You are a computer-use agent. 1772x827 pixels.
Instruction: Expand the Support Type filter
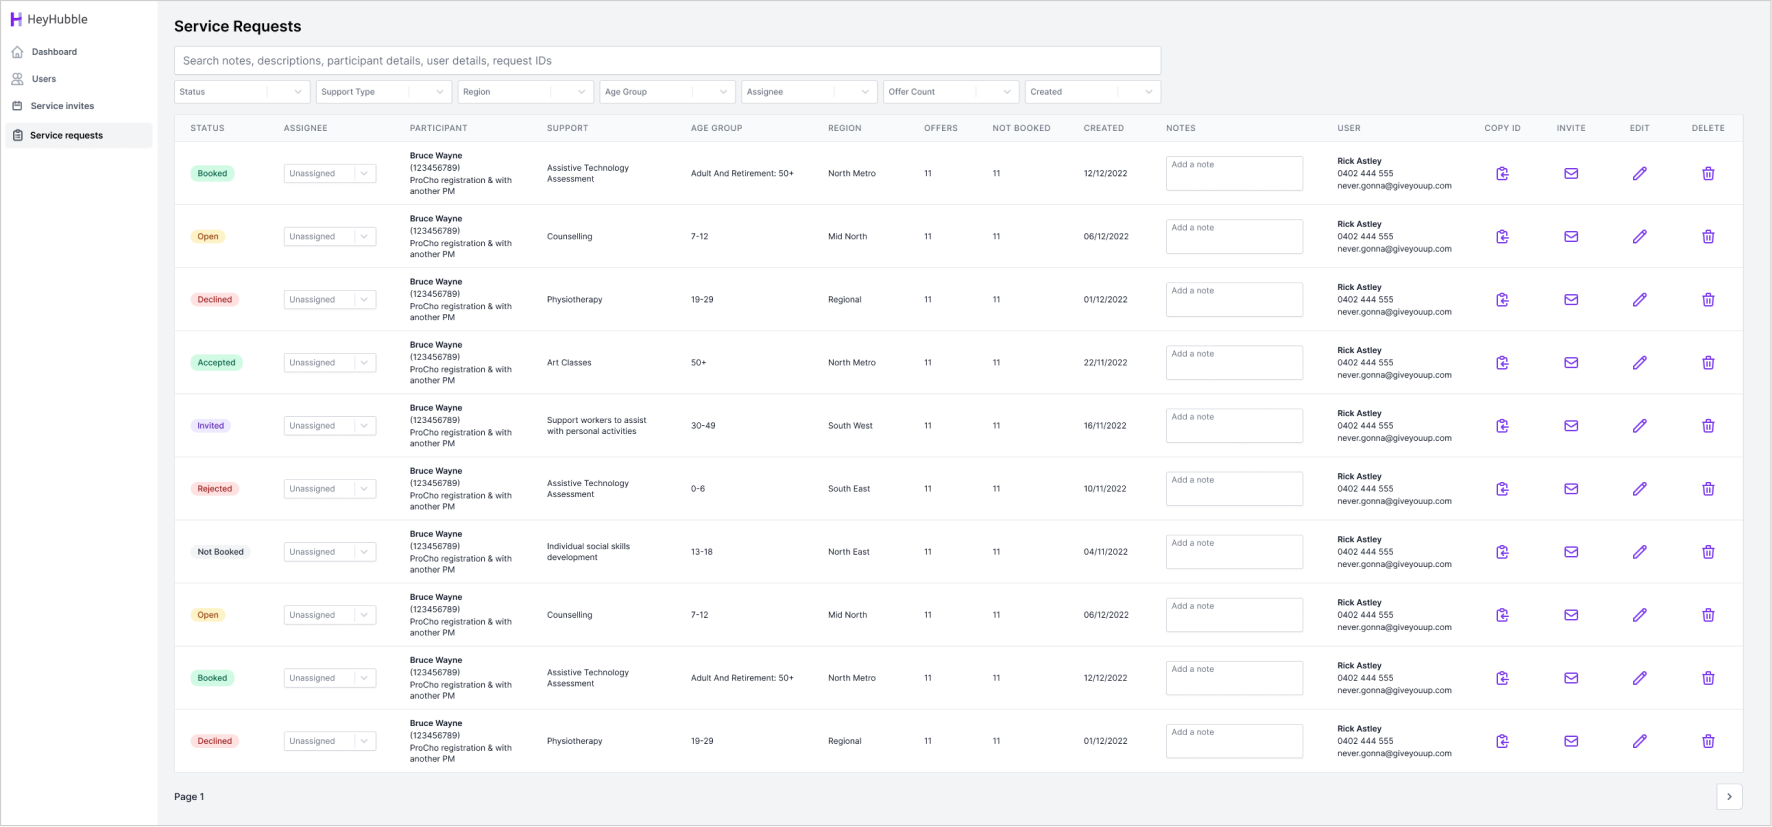(383, 92)
